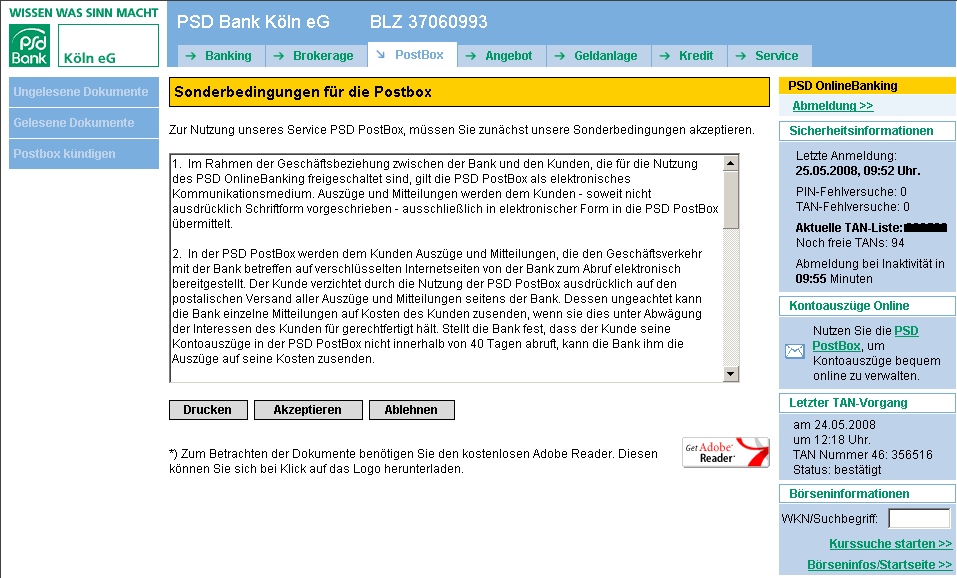957x578 pixels.
Task: Go to the Geldanlage tab
Action: click(599, 56)
